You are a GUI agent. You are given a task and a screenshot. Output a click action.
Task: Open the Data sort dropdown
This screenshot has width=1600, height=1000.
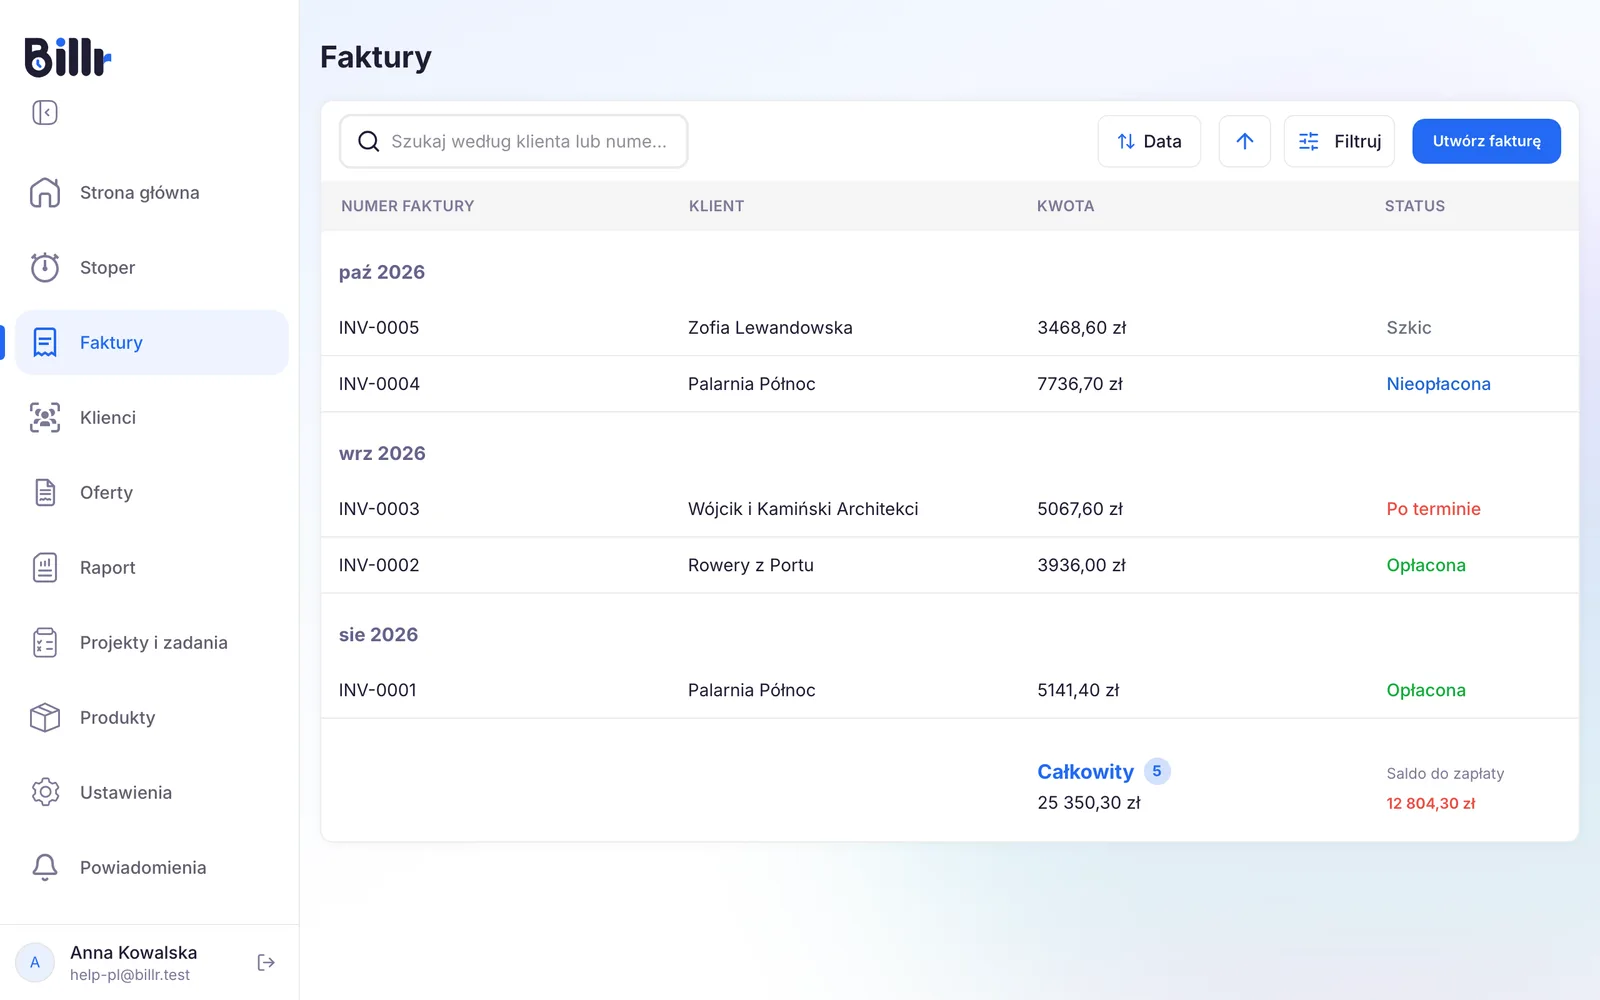(1149, 141)
